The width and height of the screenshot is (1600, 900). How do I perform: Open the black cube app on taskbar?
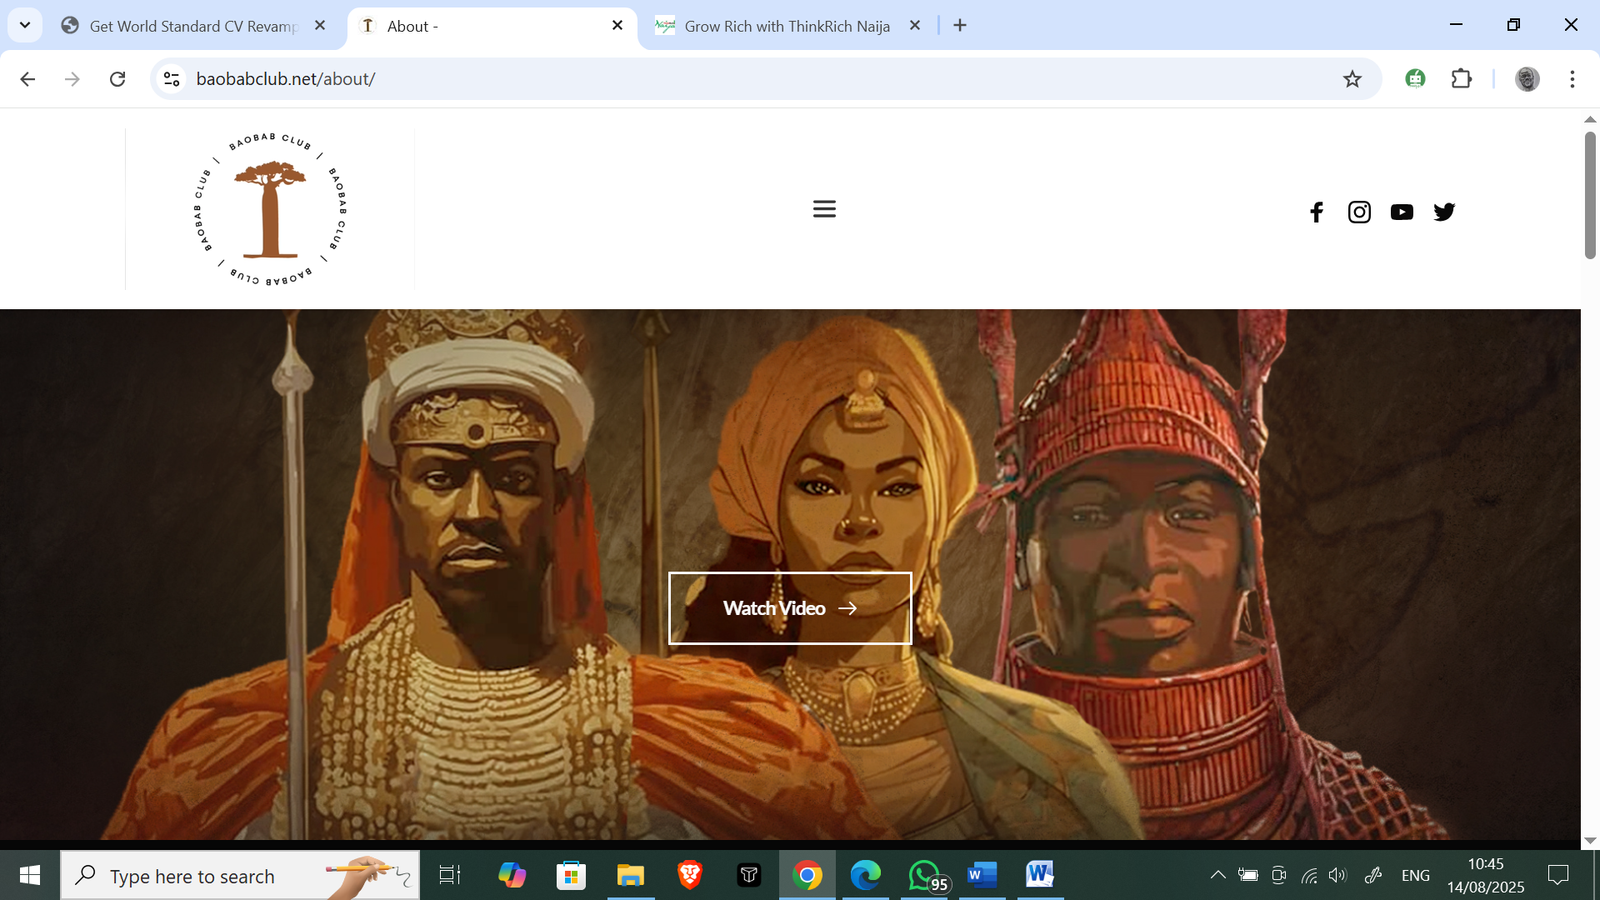749,876
